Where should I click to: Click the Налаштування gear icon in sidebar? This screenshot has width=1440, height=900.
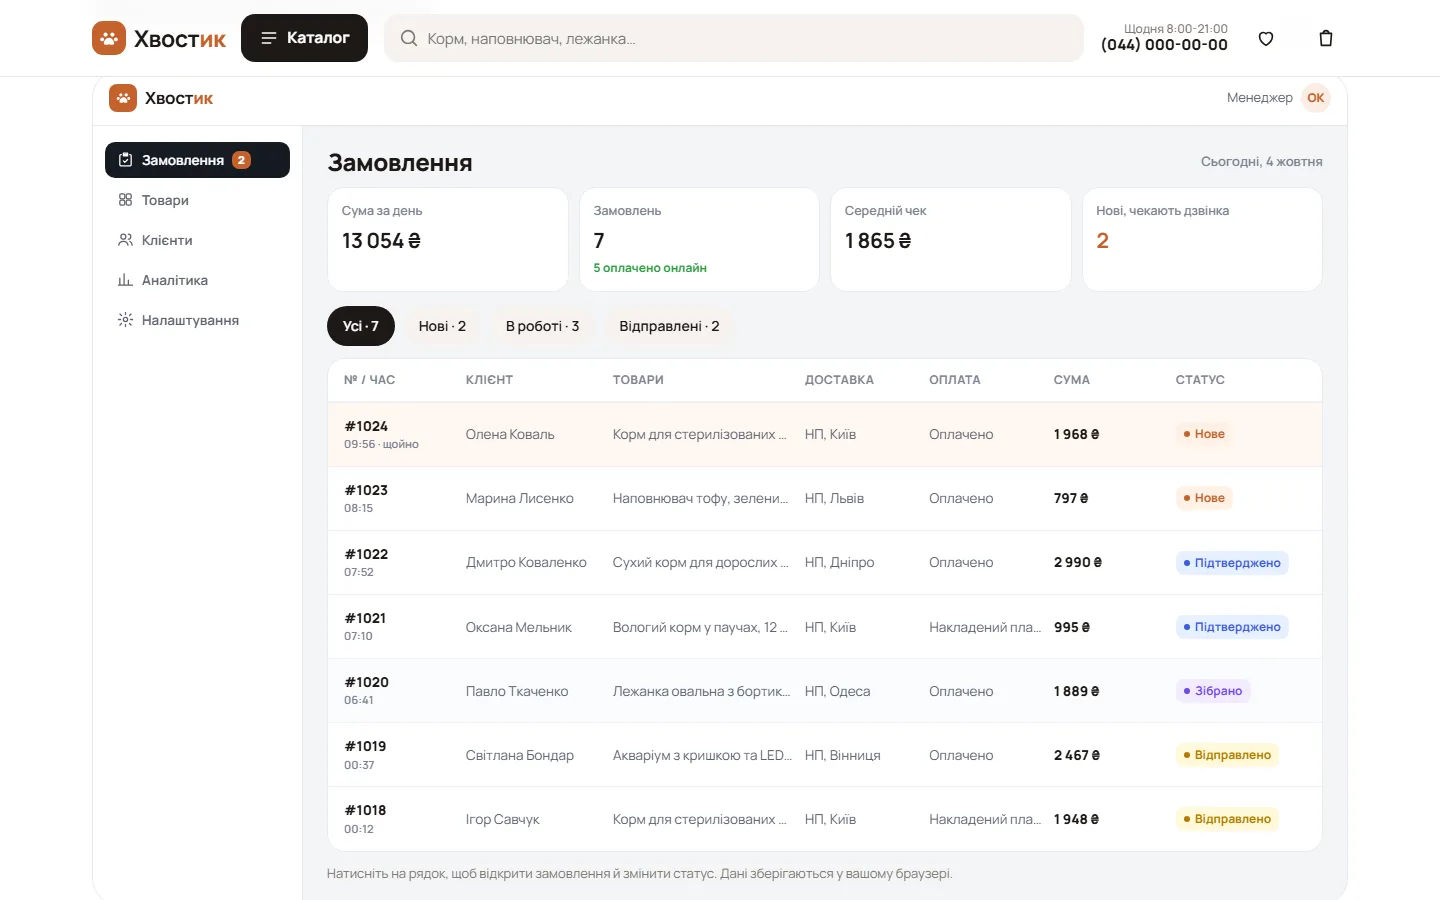click(x=125, y=320)
